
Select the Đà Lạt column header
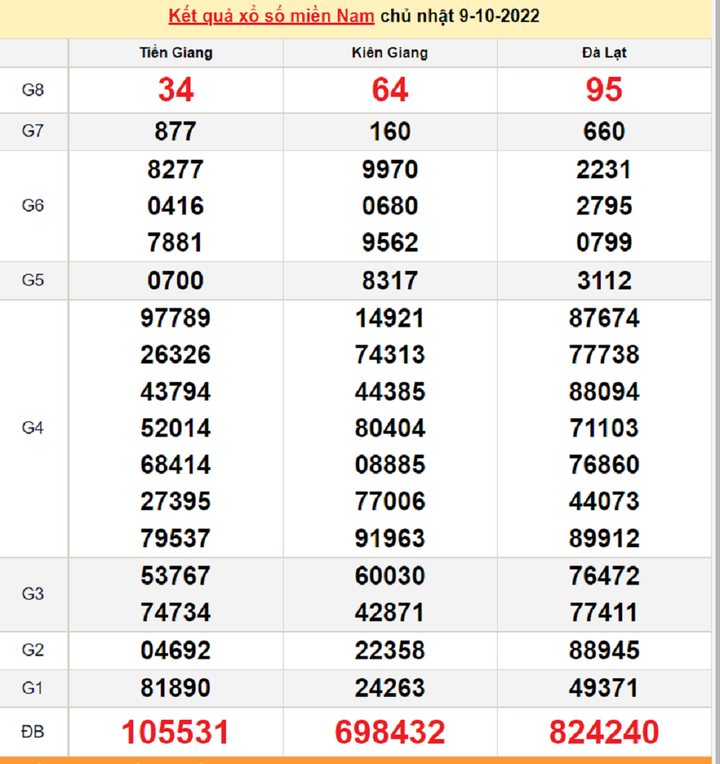pyautogui.click(x=604, y=53)
